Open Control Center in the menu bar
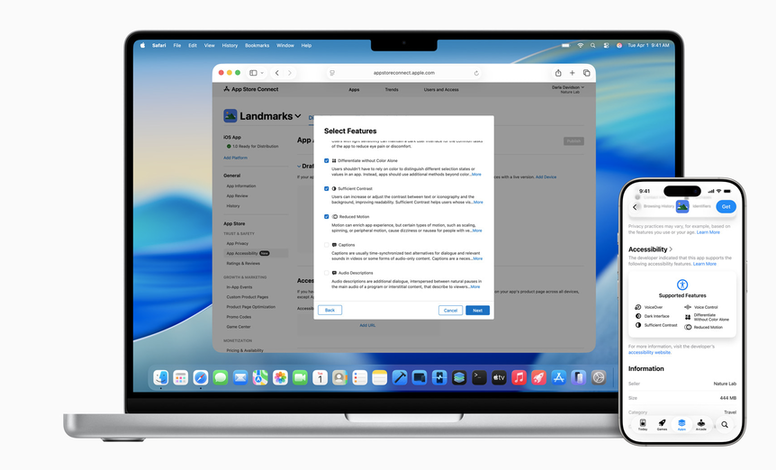The image size is (776, 470). 606,45
